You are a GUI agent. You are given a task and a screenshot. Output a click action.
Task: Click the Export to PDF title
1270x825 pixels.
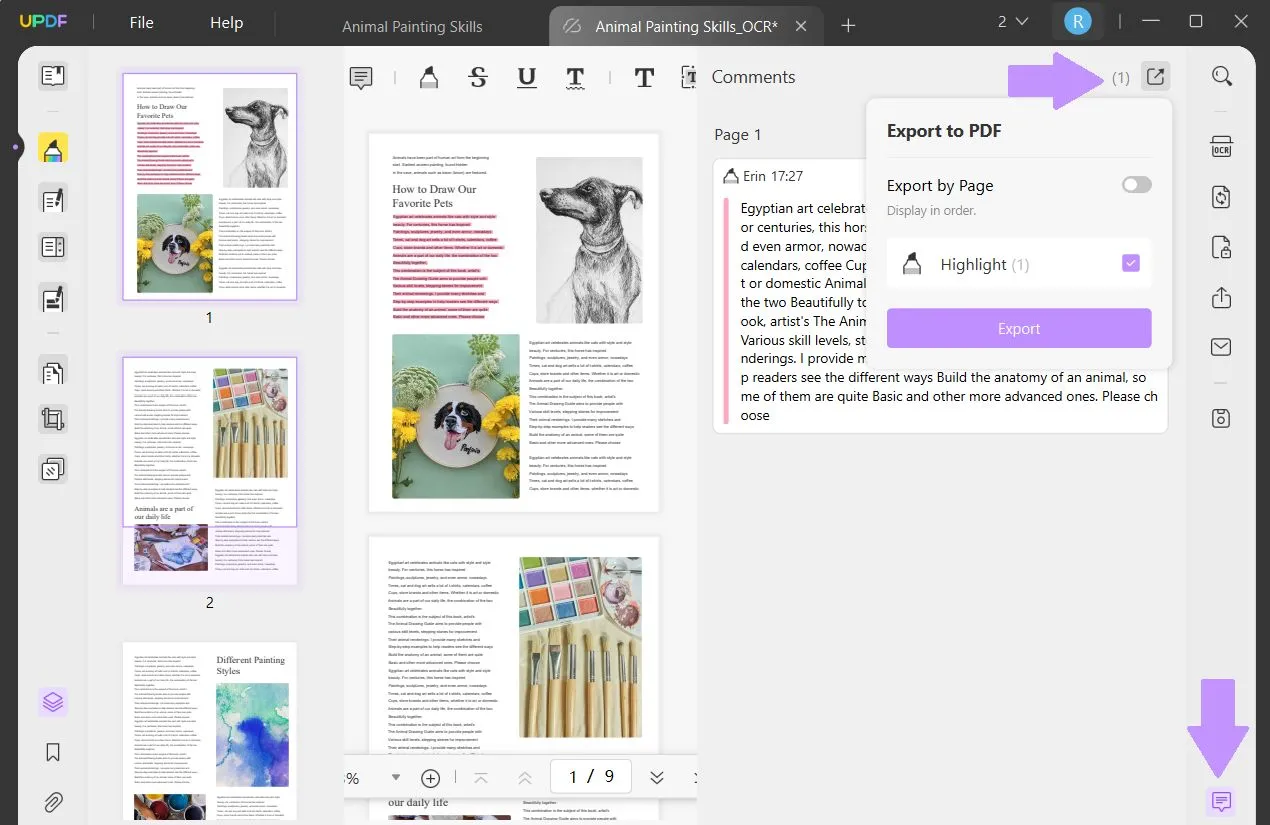944,131
